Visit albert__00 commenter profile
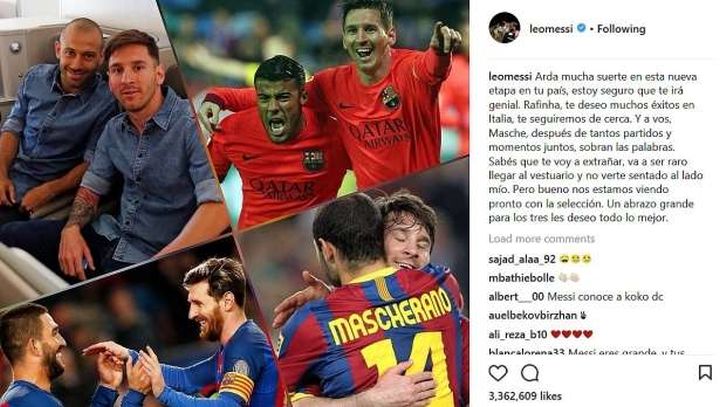Image resolution: width=720 pixels, height=407 pixels. pos(516,297)
